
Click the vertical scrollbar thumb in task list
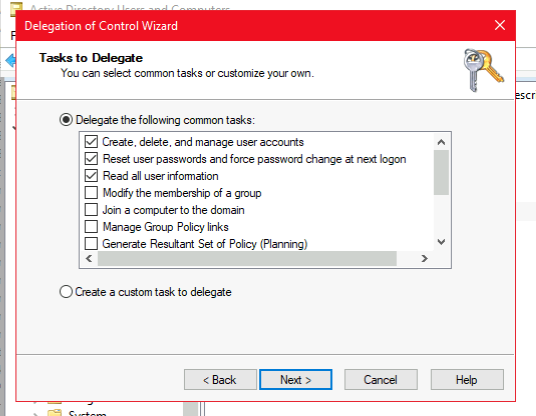tap(441, 173)
